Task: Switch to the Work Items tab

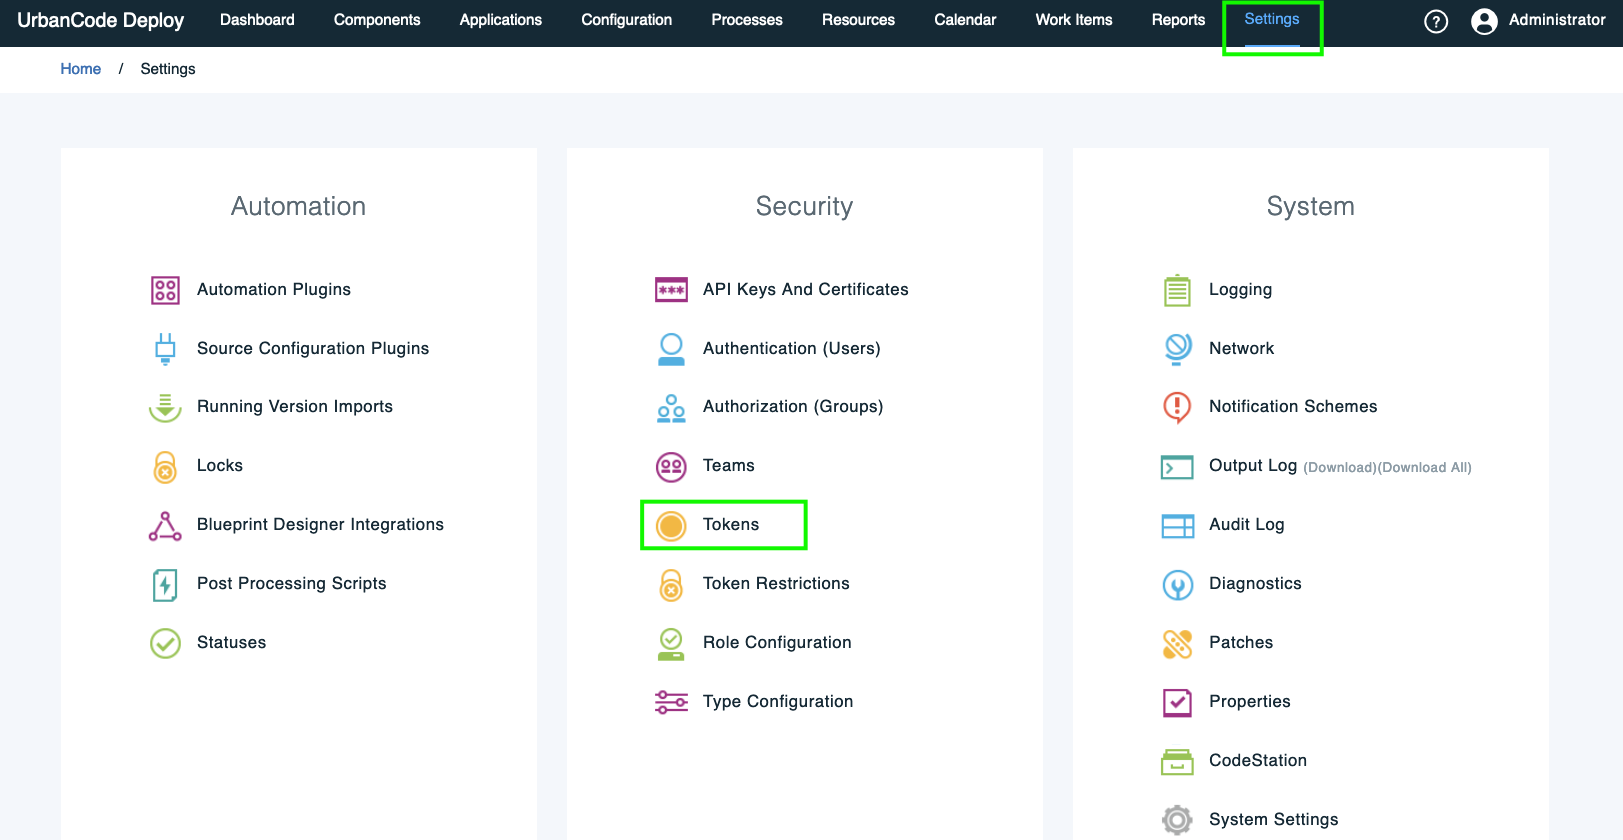Action: point(1074,20)
